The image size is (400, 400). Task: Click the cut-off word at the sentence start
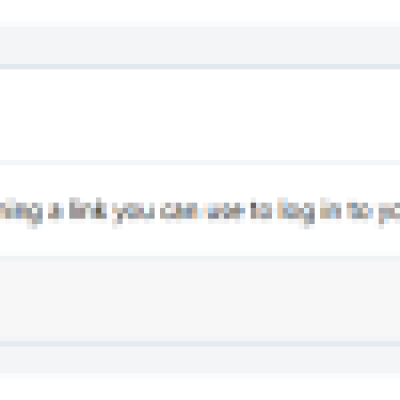pyautogui.click(x=21, y=212)
